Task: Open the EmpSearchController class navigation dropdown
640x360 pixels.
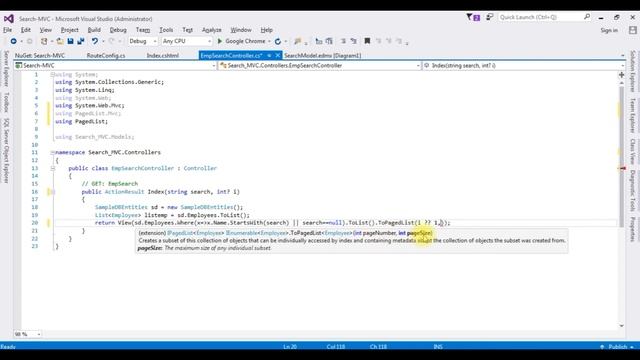Action: (320, 65)
